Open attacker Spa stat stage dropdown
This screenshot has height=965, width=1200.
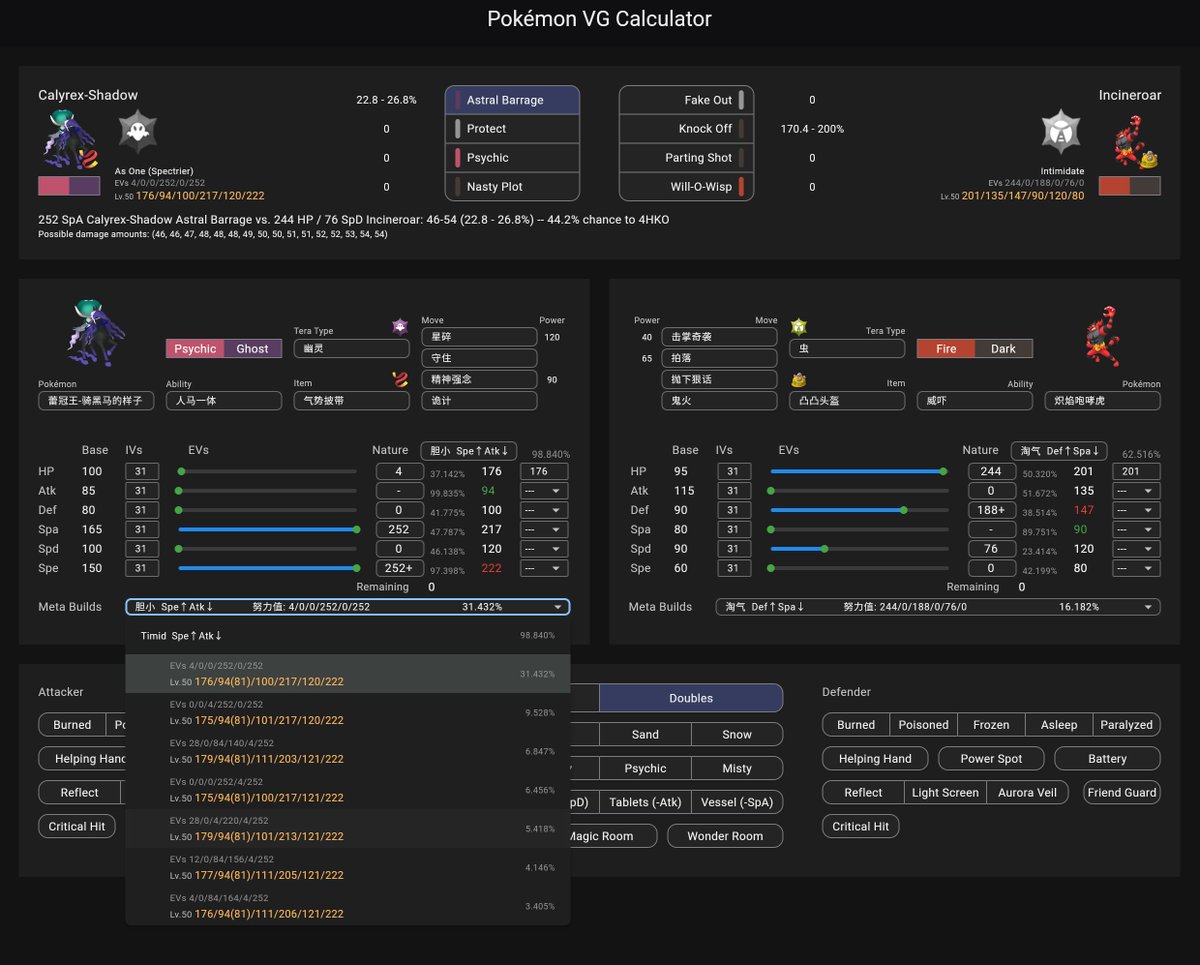click(544, 530)
